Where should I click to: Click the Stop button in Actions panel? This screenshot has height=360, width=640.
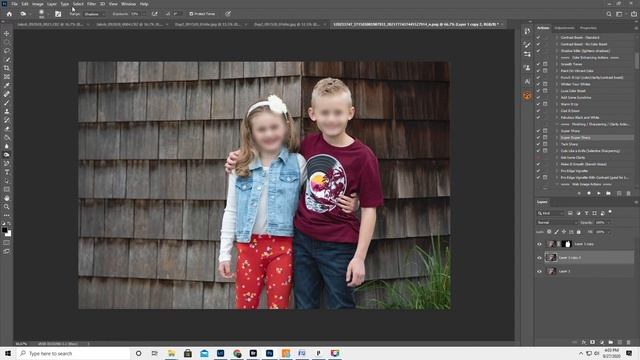coord(579,193)
